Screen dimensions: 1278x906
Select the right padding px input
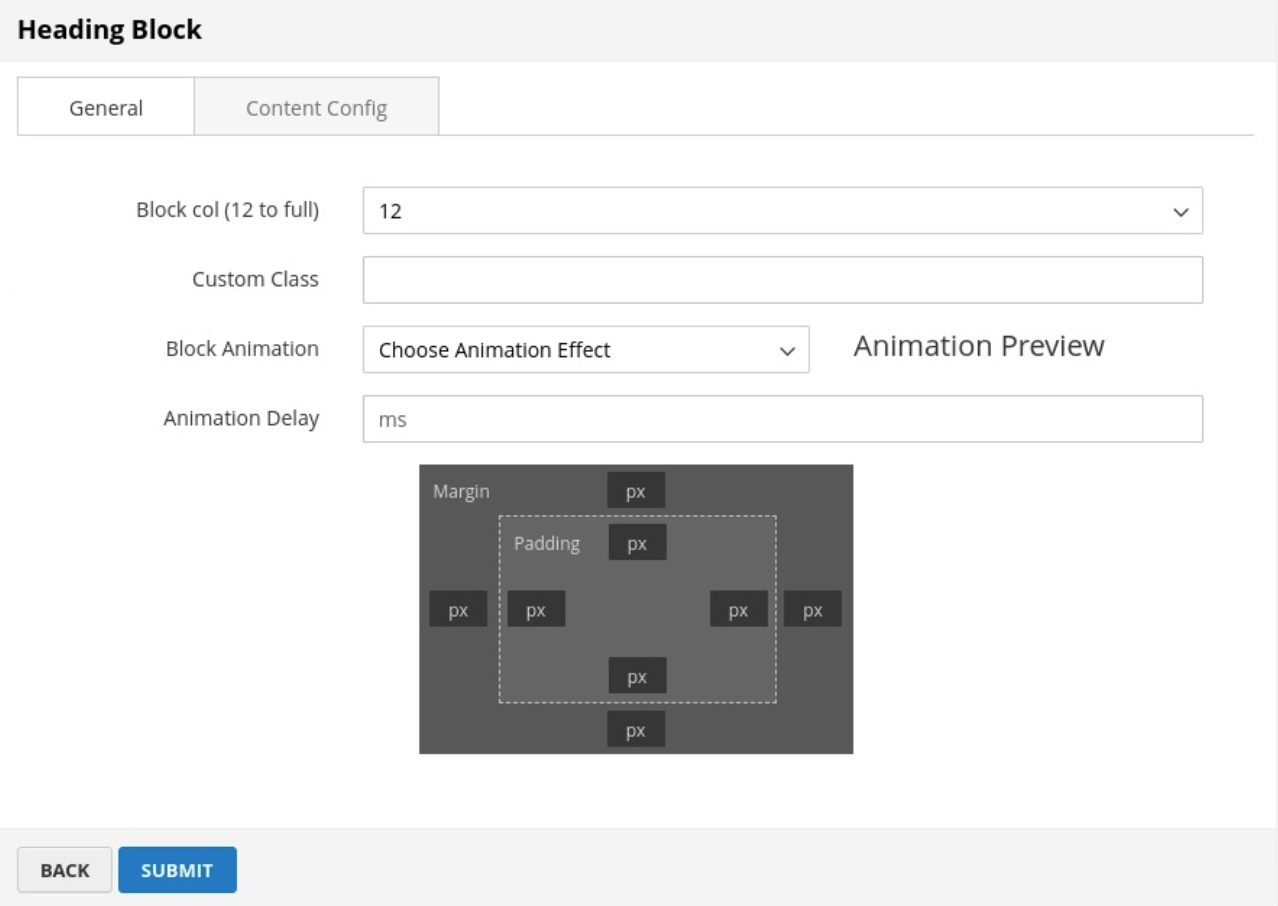tap(738, 609)
